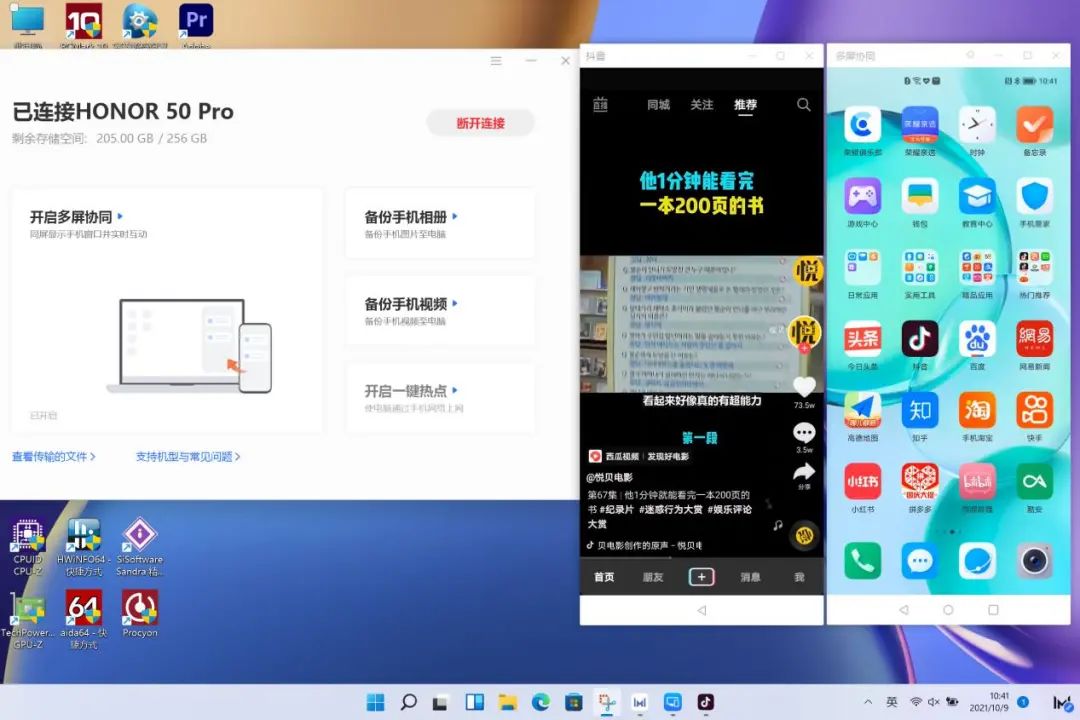1080x720 pixels.
Task: Click the arrow next to the 开启多屏协同 title
Action: pyautogui.click(x=121, y=216)
